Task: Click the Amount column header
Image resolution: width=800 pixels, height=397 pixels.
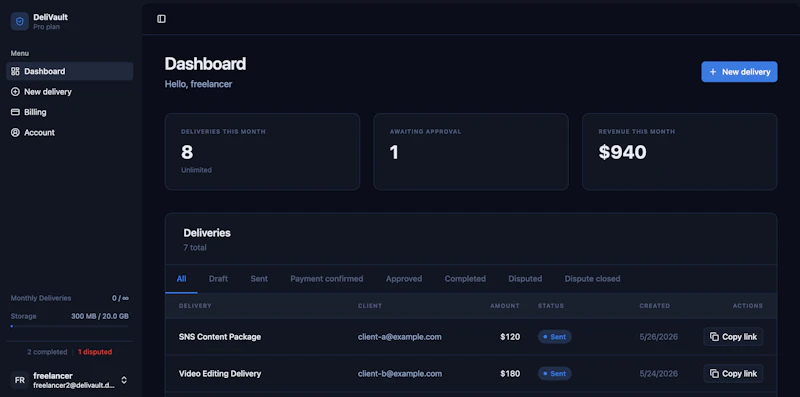Action: click(505, 306)
